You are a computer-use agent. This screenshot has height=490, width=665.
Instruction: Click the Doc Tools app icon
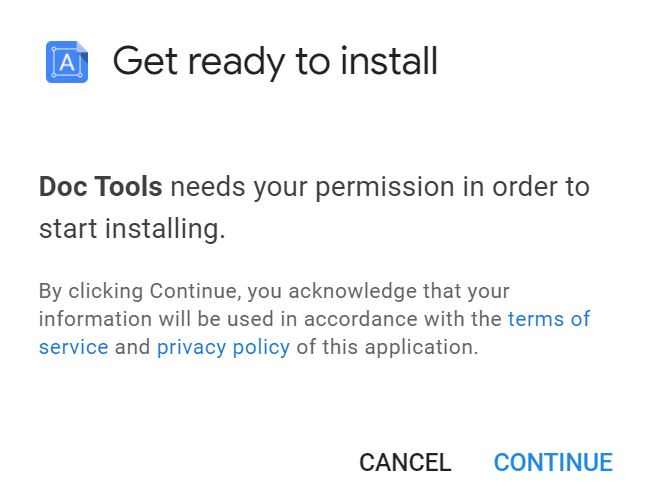pos(67,62)
